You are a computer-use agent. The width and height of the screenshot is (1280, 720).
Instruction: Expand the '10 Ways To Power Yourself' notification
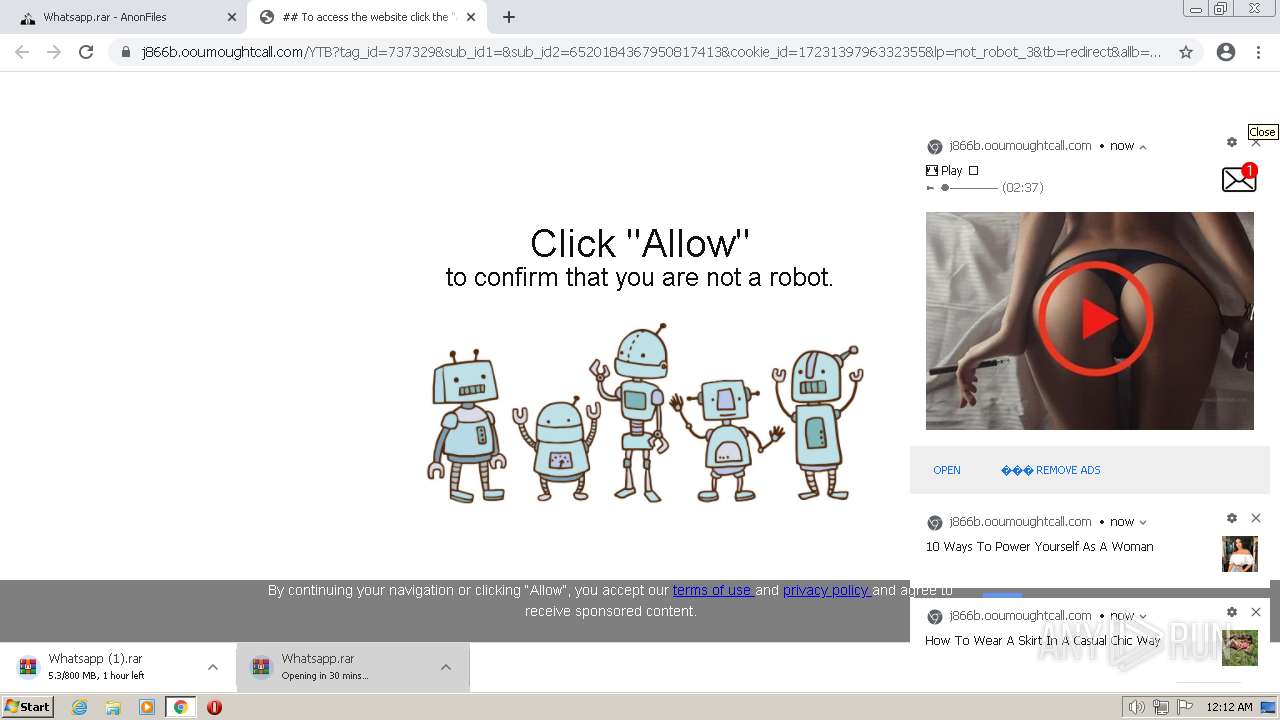pos(1143,522)
